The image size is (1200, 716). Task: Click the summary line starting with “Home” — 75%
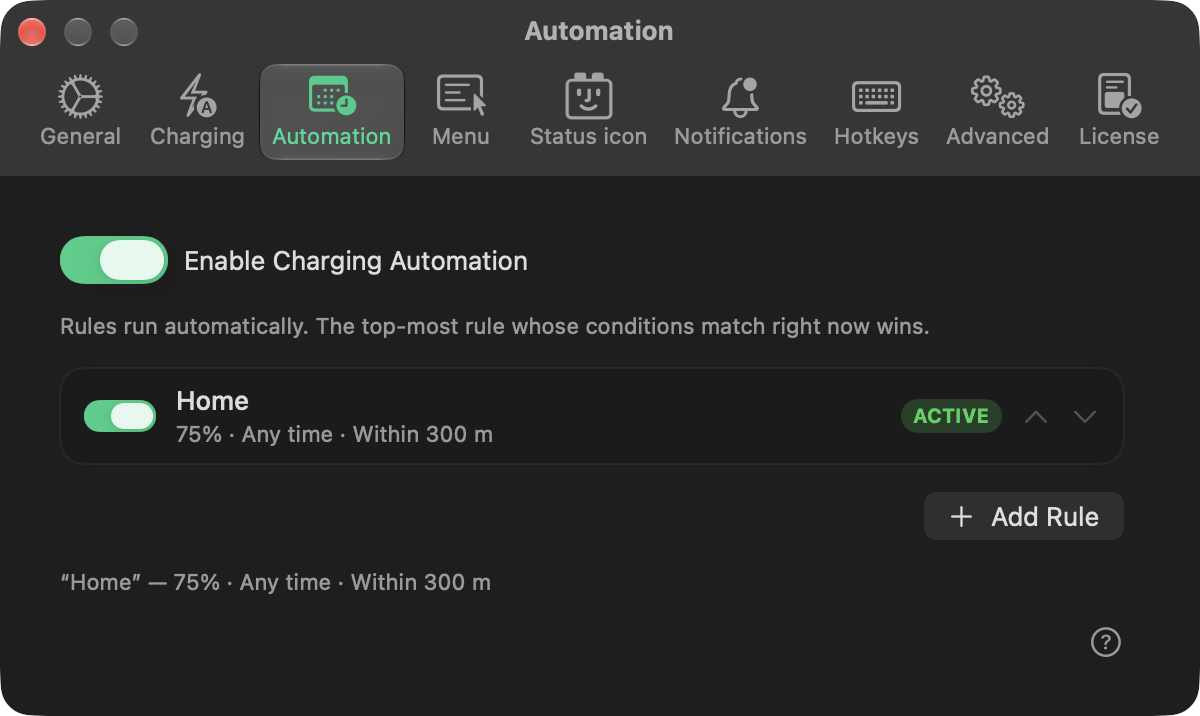pyautogui.click(x=276, y=582)
